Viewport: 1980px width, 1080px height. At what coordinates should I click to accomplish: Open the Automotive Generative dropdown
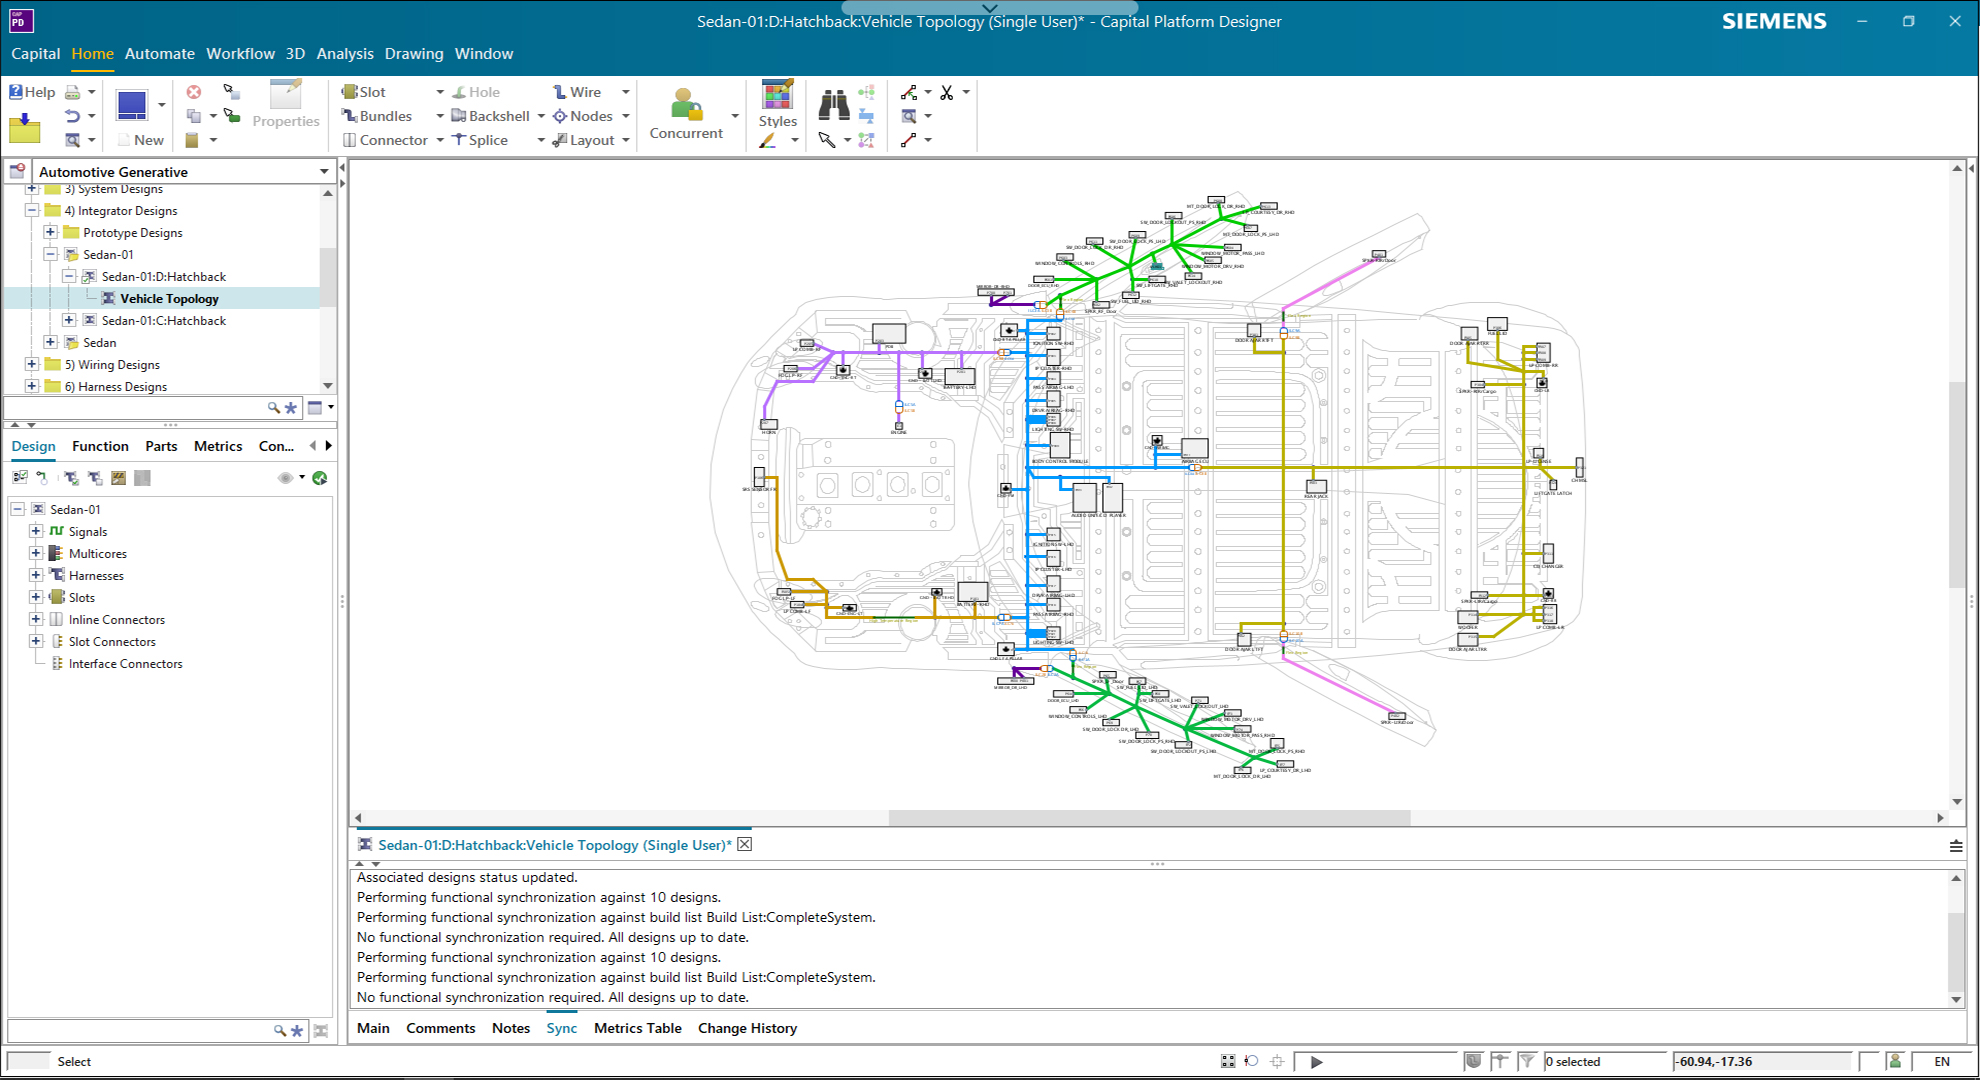coord(324,171)
